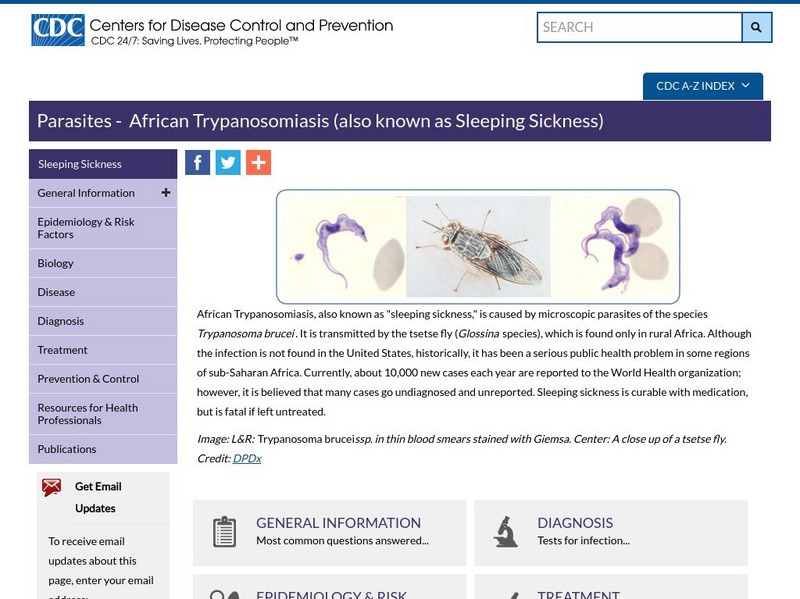The height and width of the screenshot is (599, 800).
Task: Open the Diagnosis tile heading link
Action: pos(575,522)
